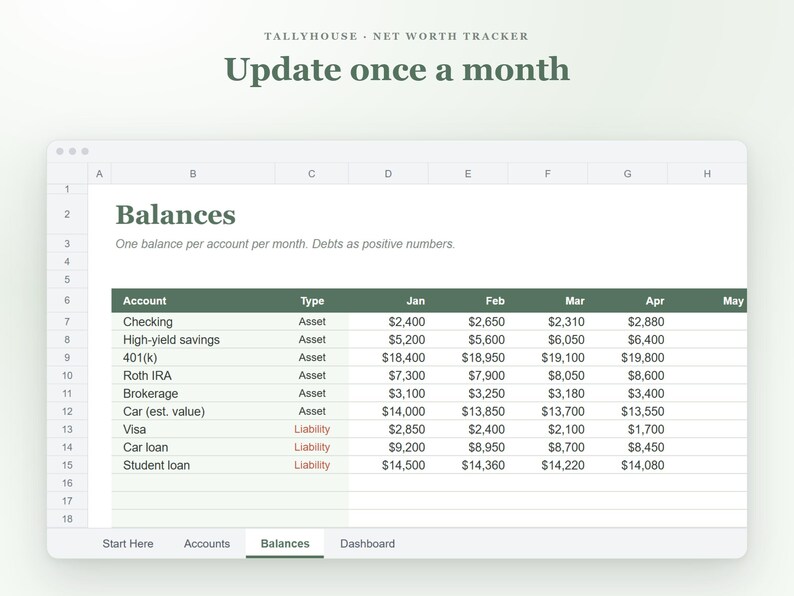Click the Liability type for Visa
Image resolution: width=794 pixels, height=596 pixels.
coord(312,429)
